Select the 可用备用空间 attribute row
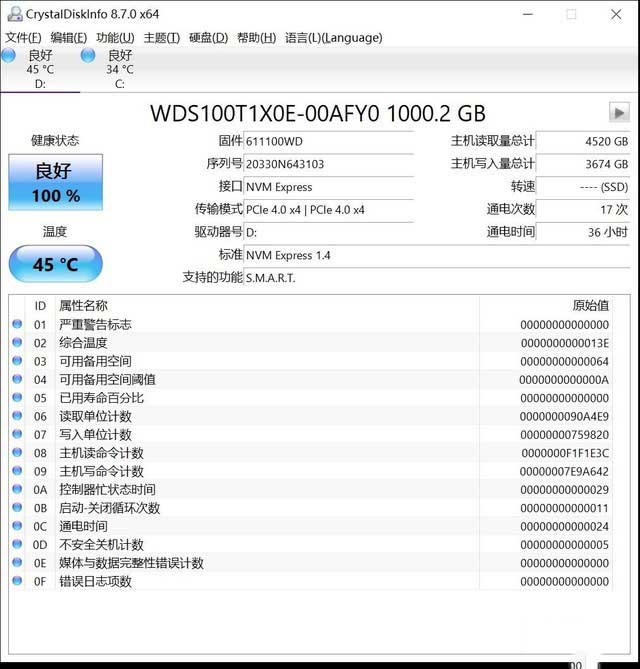Screen dimensions: 640x669 click(x=311, y=361)
